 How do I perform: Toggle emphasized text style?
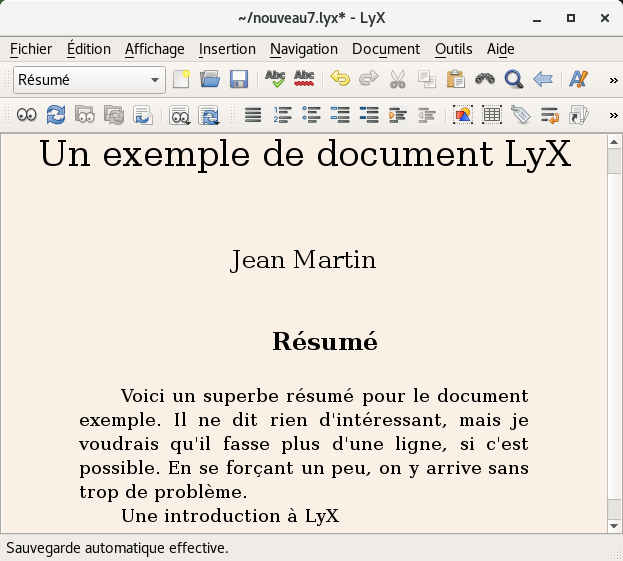[578, 79]
